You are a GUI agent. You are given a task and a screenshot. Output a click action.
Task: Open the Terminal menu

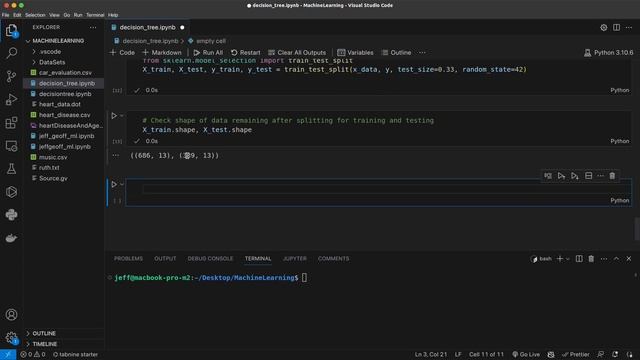(95, 15)
